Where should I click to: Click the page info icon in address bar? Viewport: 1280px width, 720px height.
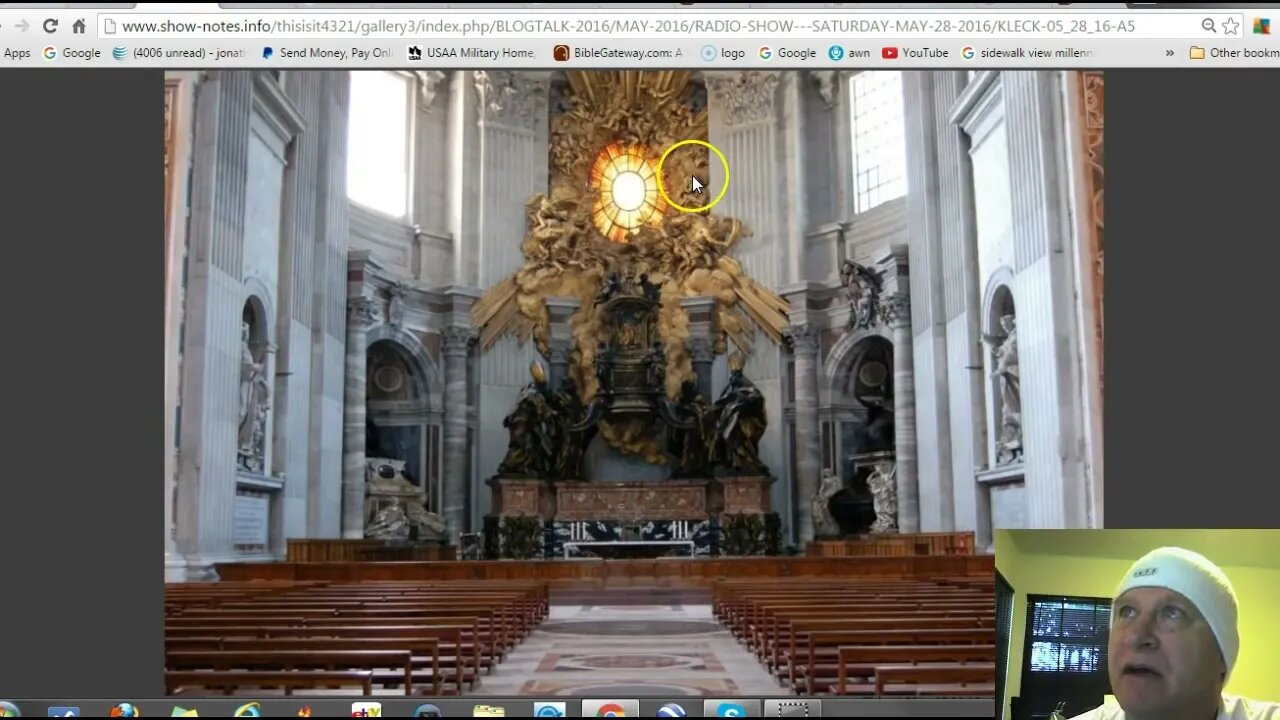tap(110, 26)
